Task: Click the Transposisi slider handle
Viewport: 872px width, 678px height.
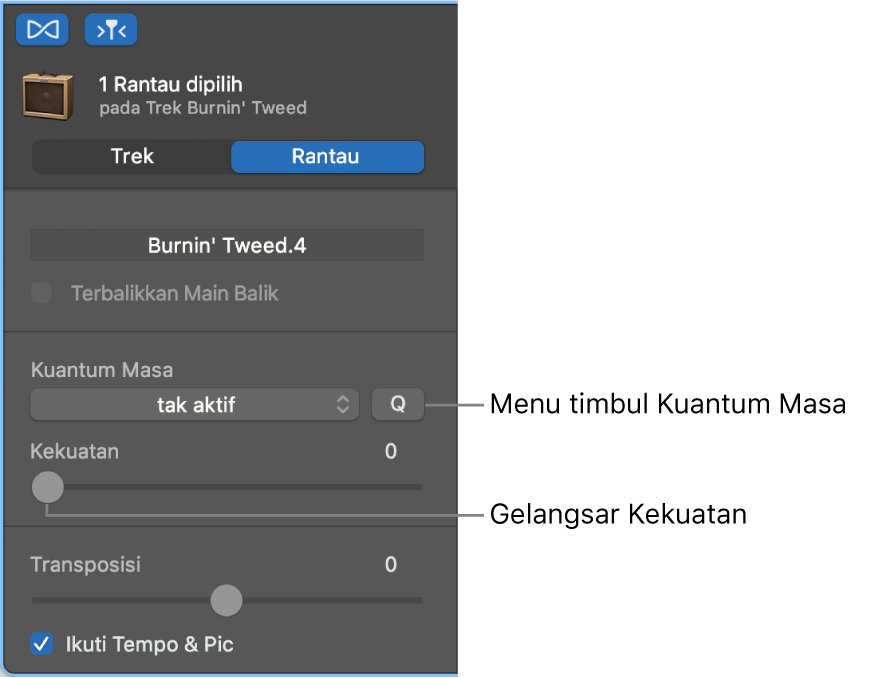Action: pyautogui.click(x=226, y=600)
